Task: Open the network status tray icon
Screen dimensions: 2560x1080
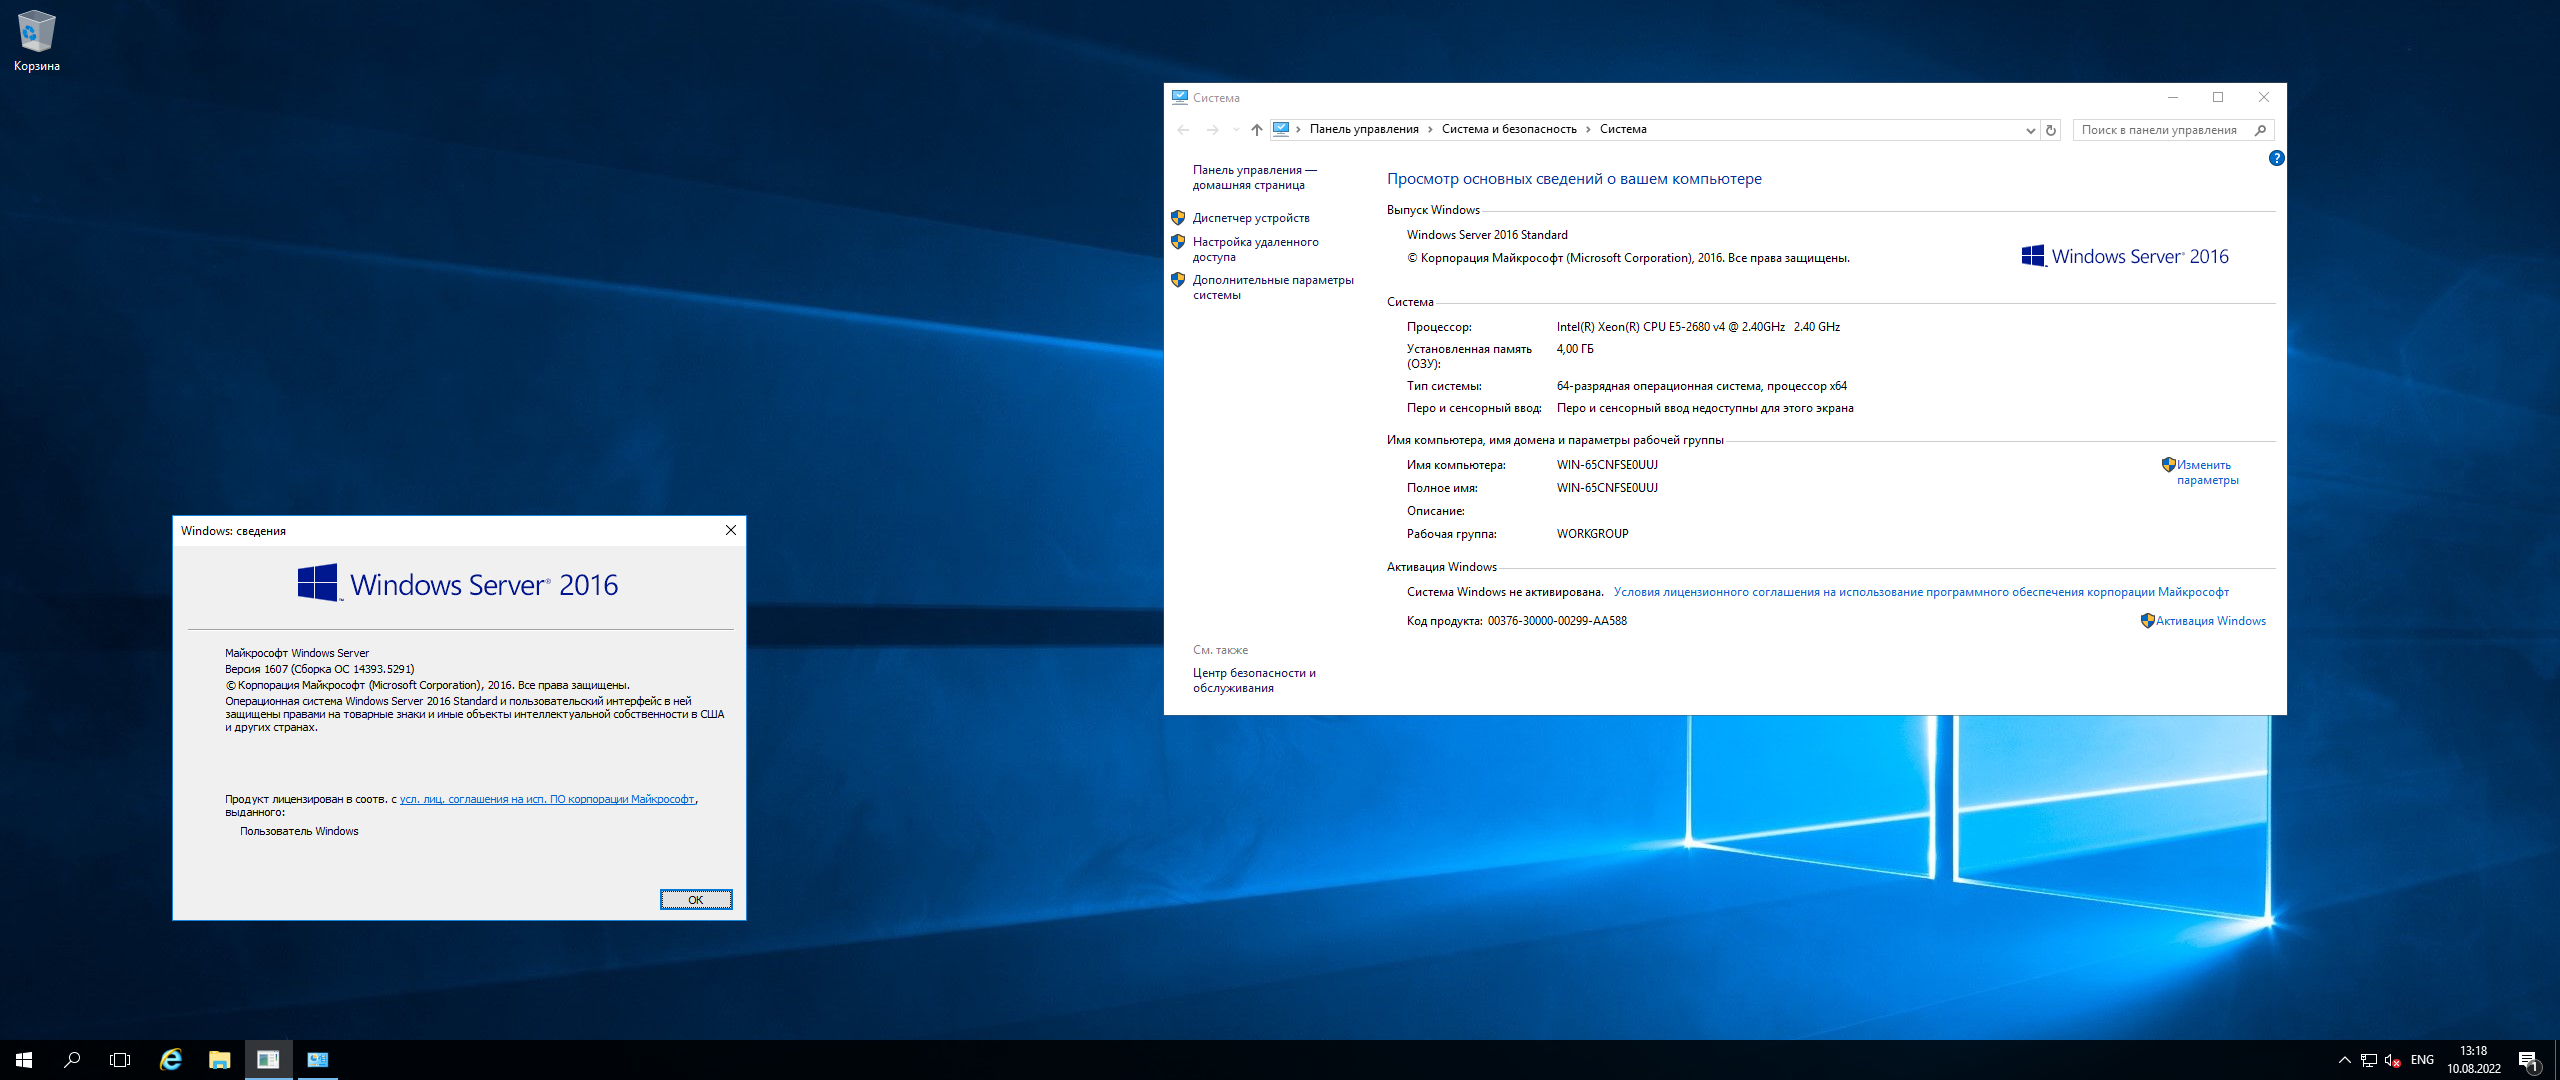Action: (x=2369, y=1060)
